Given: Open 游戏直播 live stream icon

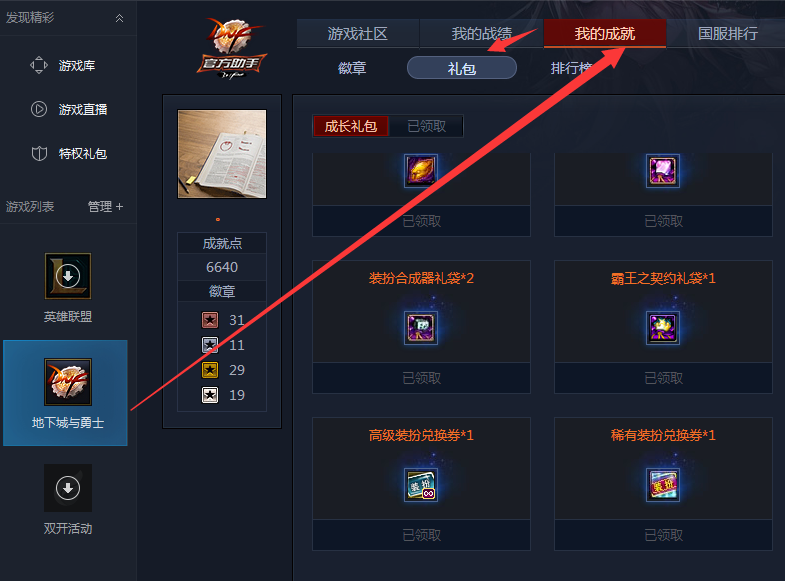Looking at the screenshot, I should pyautogui.click(x=39, y=109).
